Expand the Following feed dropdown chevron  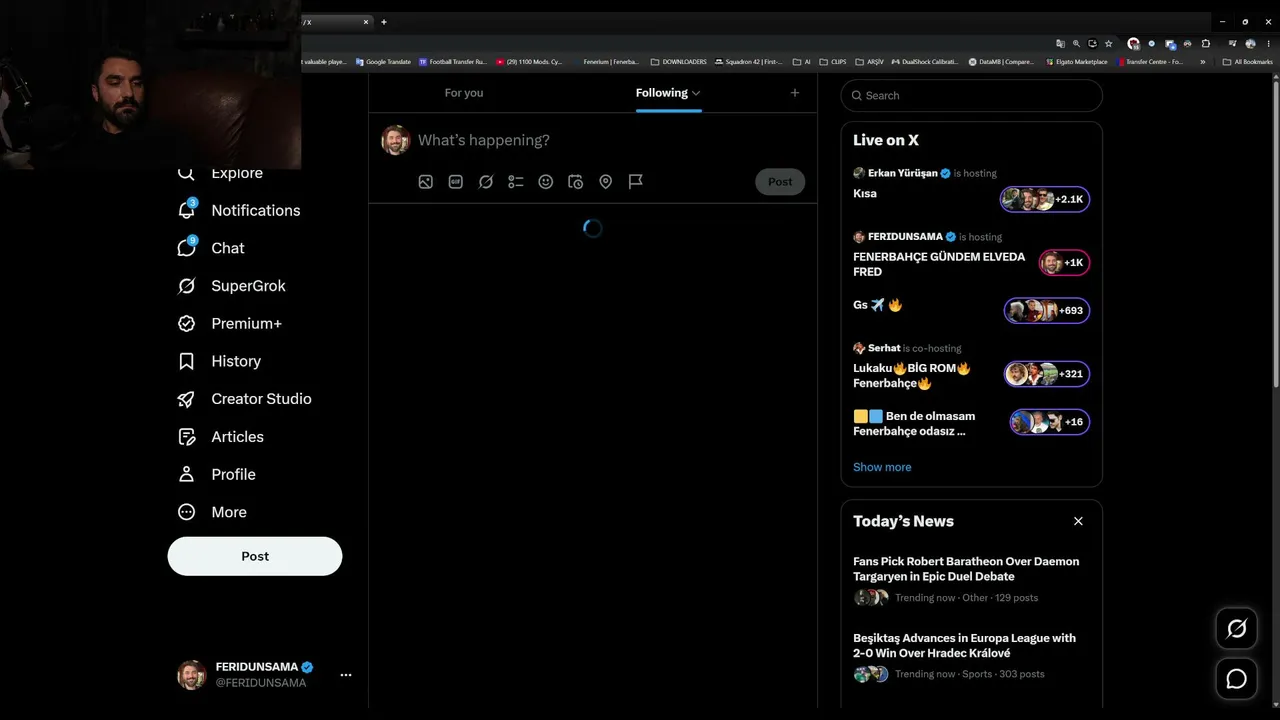coord(696,93)
